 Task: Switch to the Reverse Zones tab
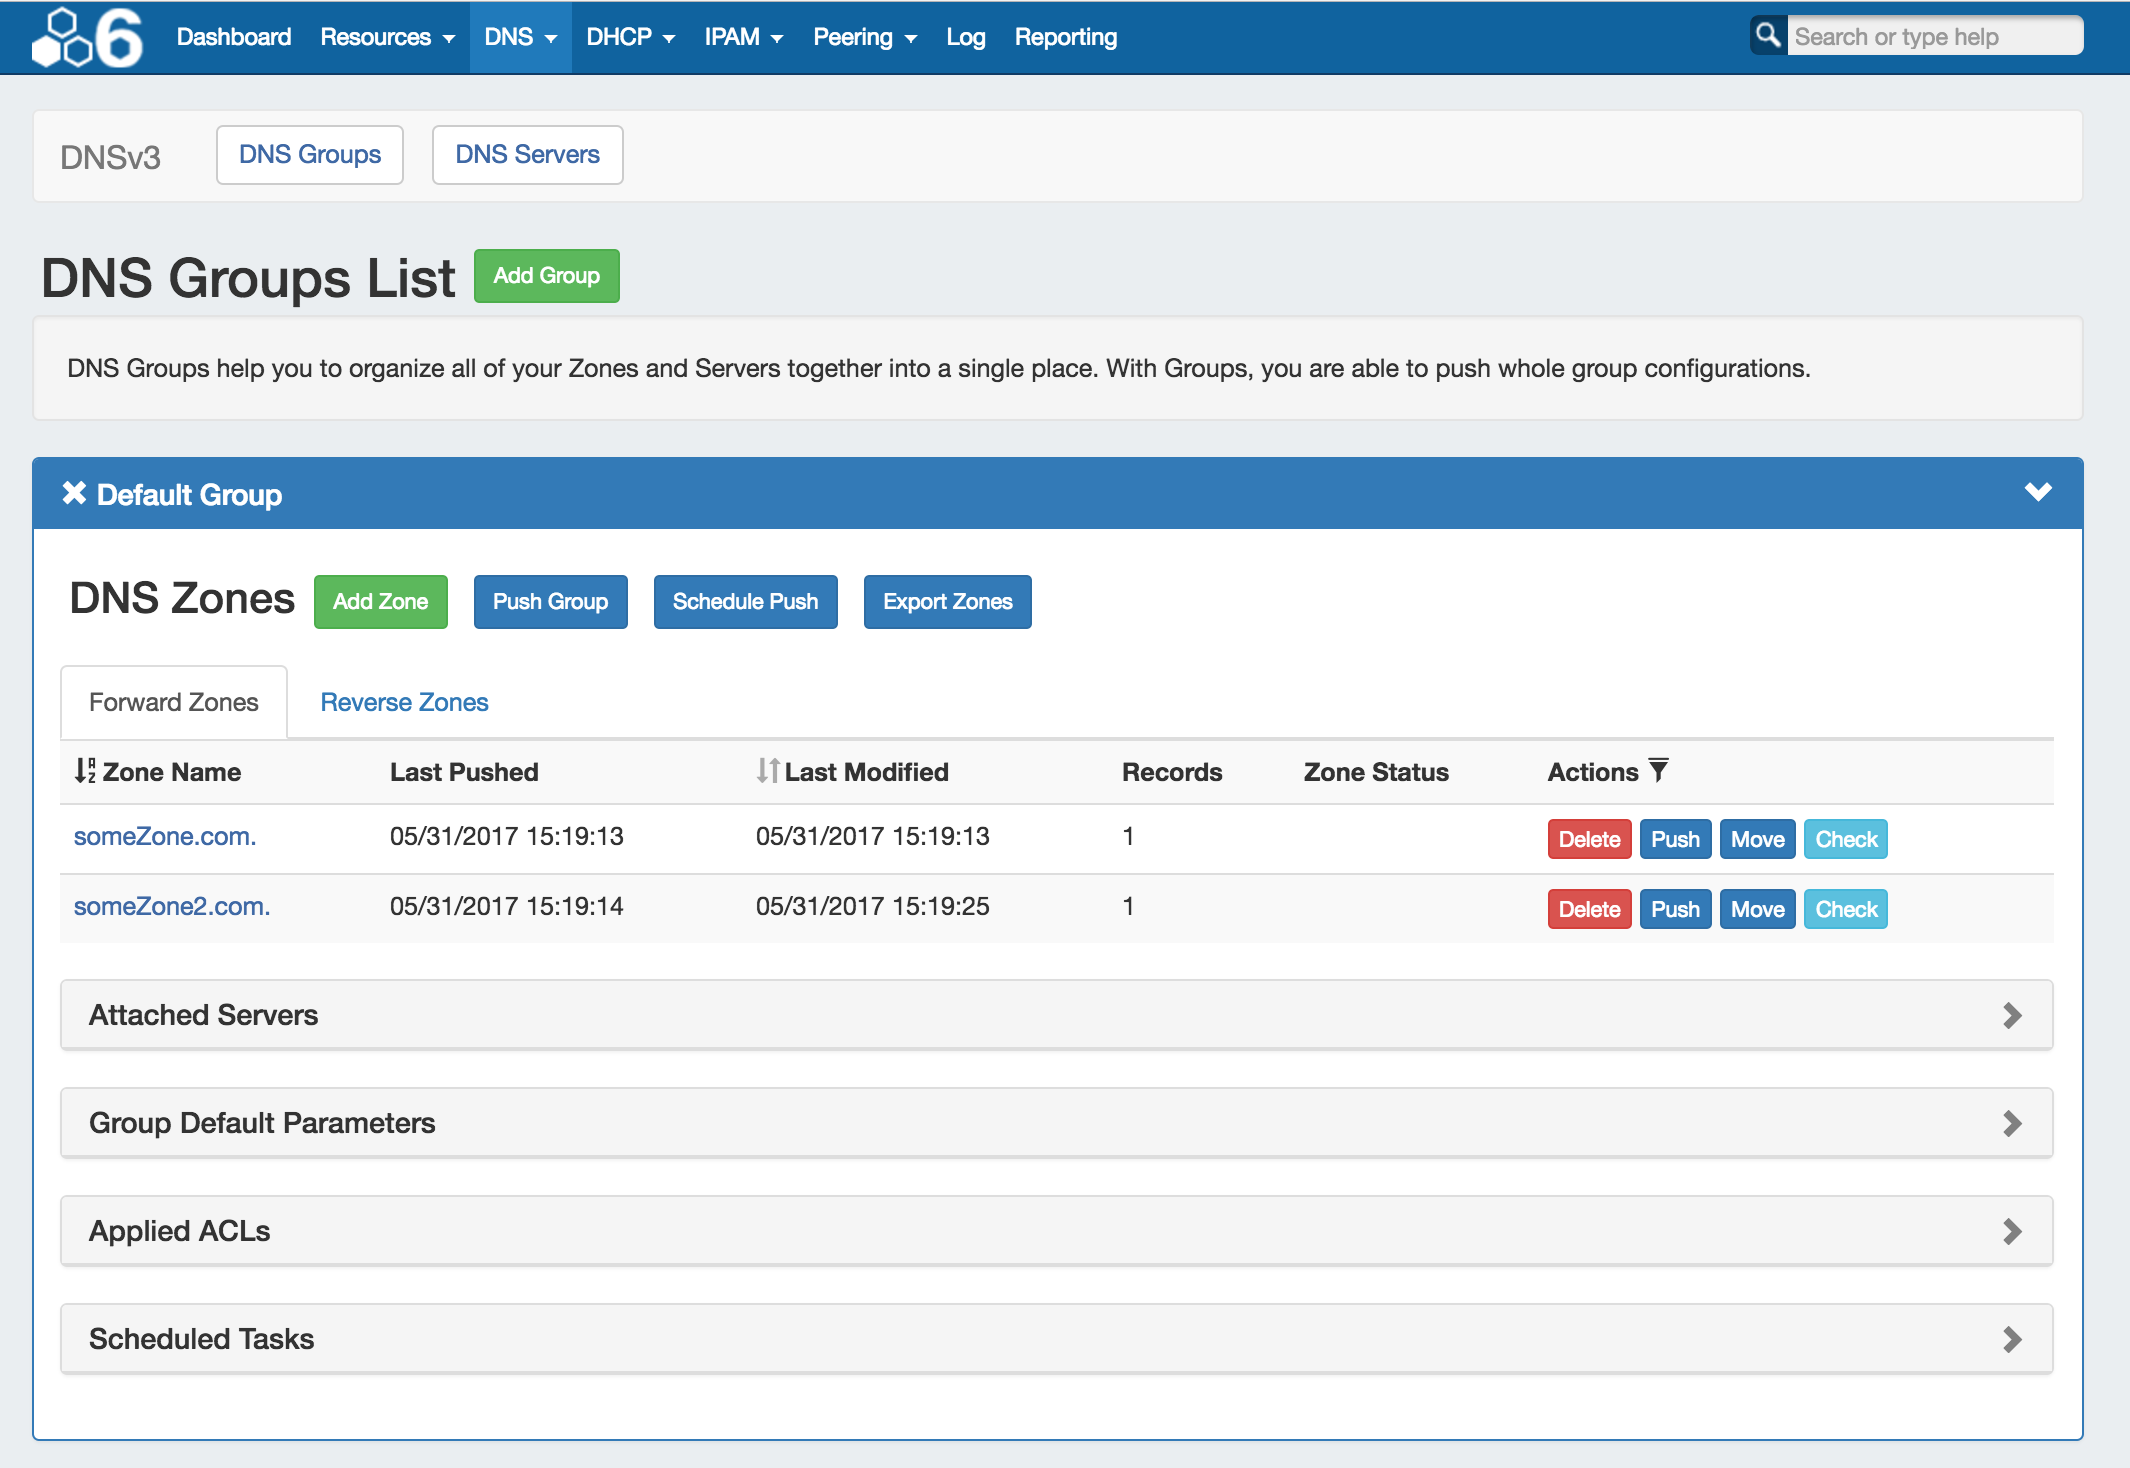tap(404, 702)
